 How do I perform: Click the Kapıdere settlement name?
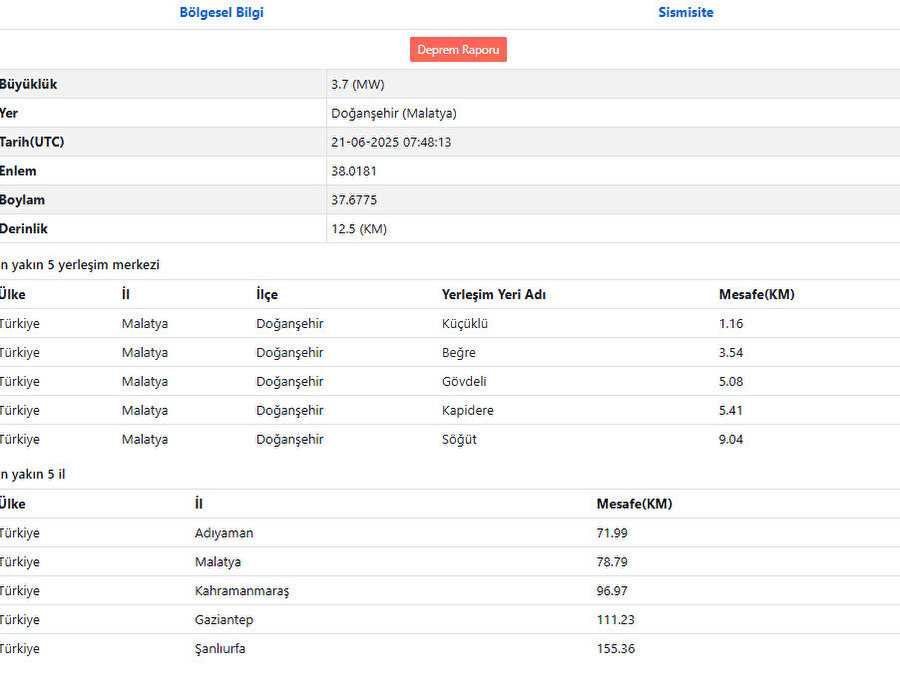467,411
